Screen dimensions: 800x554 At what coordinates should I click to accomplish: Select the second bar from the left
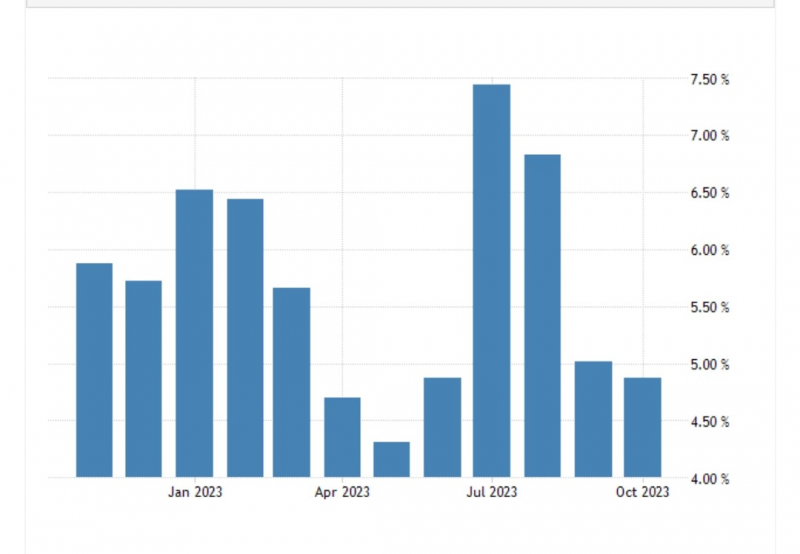tap(144, 378)
